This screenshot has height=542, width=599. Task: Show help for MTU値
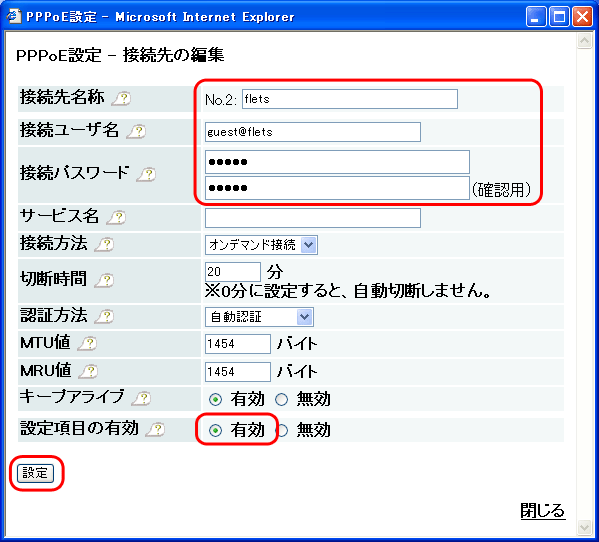click(87, 343)
